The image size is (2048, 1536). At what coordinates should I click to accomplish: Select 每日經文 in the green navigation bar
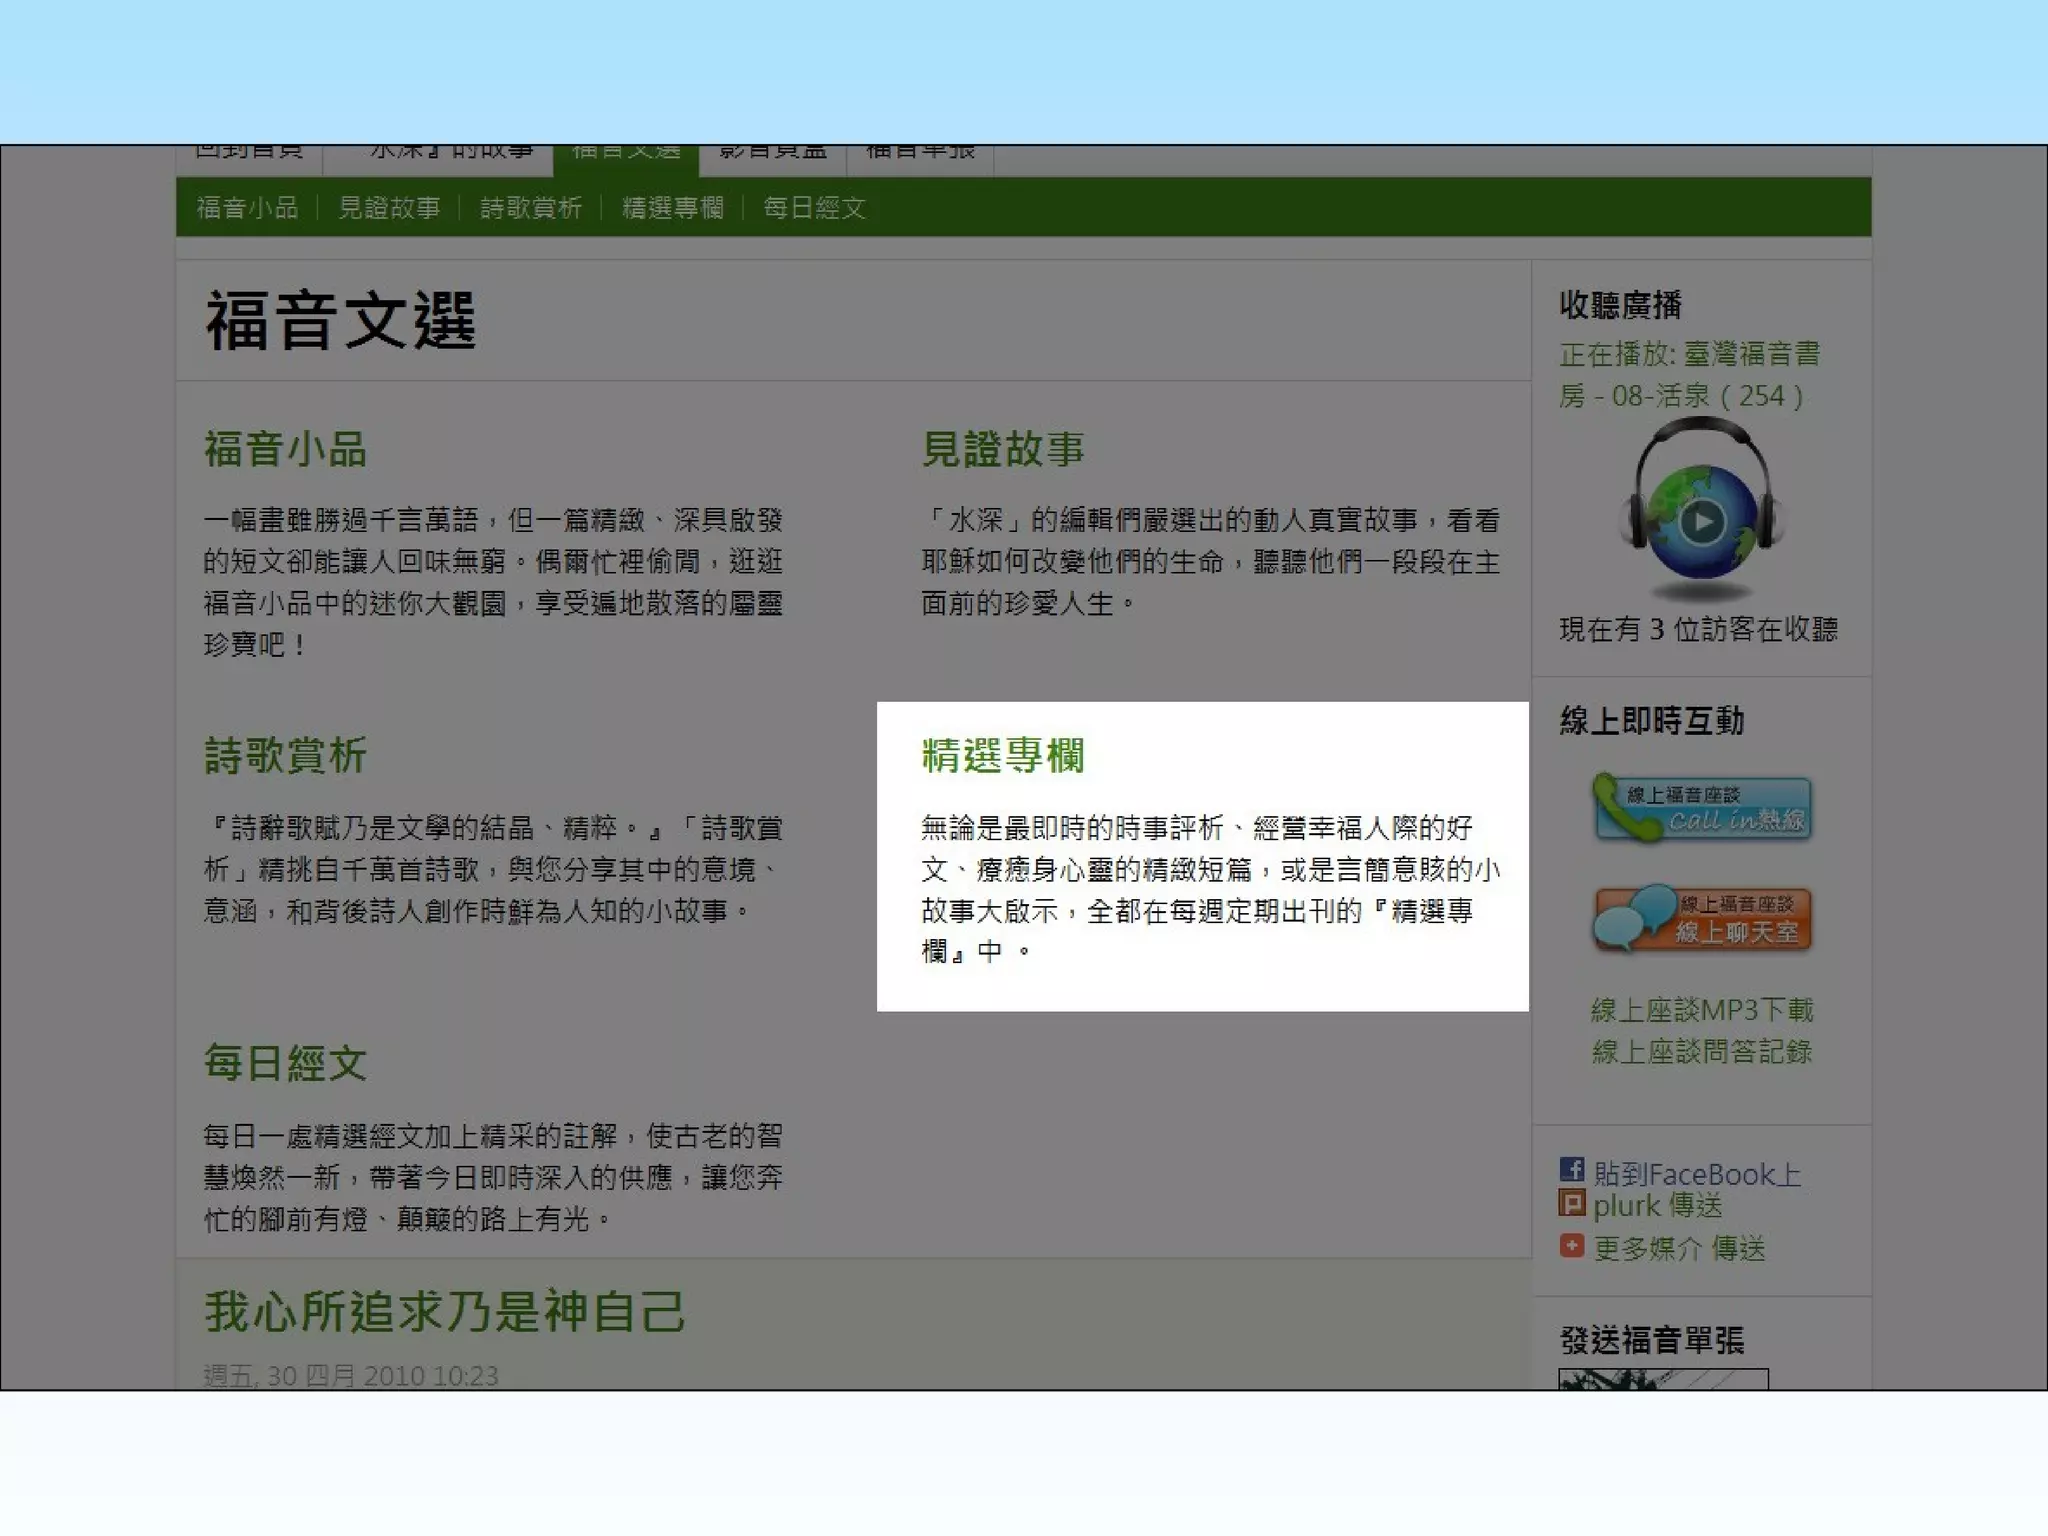tap(814, 207)
